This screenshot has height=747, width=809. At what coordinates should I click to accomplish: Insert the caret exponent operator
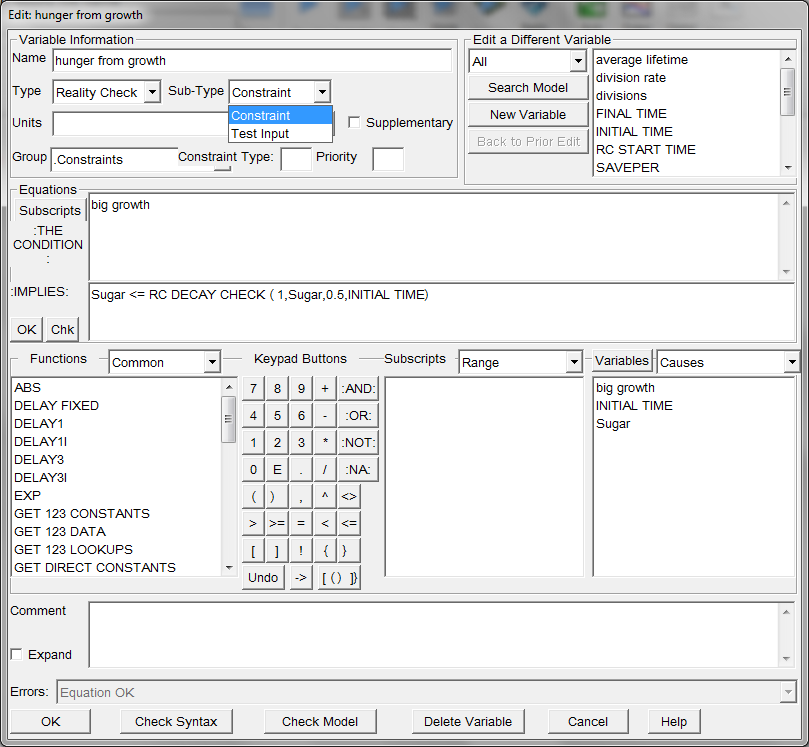click(x=324, y=496)
